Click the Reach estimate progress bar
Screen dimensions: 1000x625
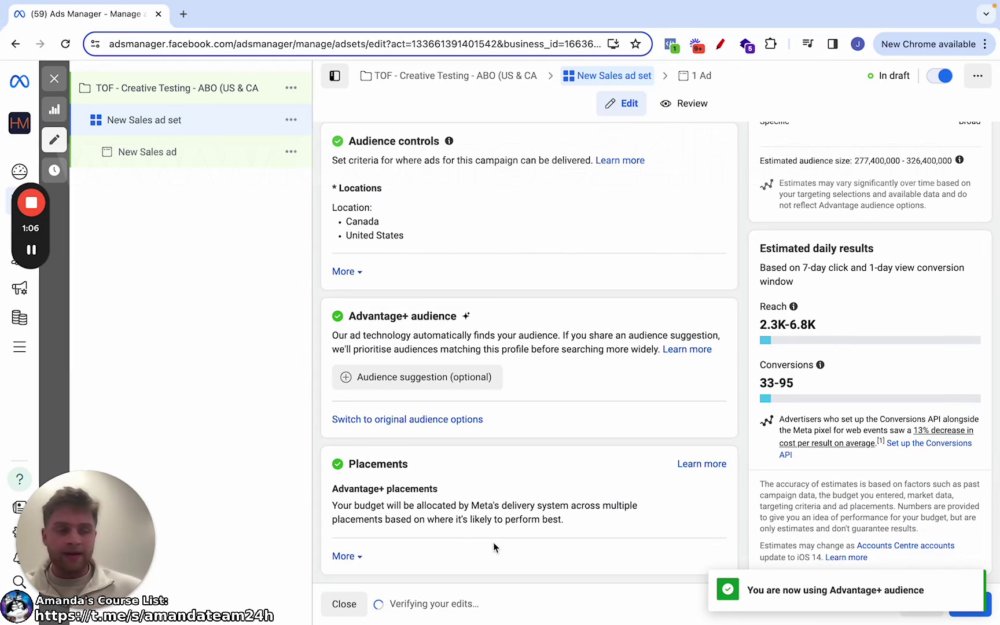click(x=870, y=341)
